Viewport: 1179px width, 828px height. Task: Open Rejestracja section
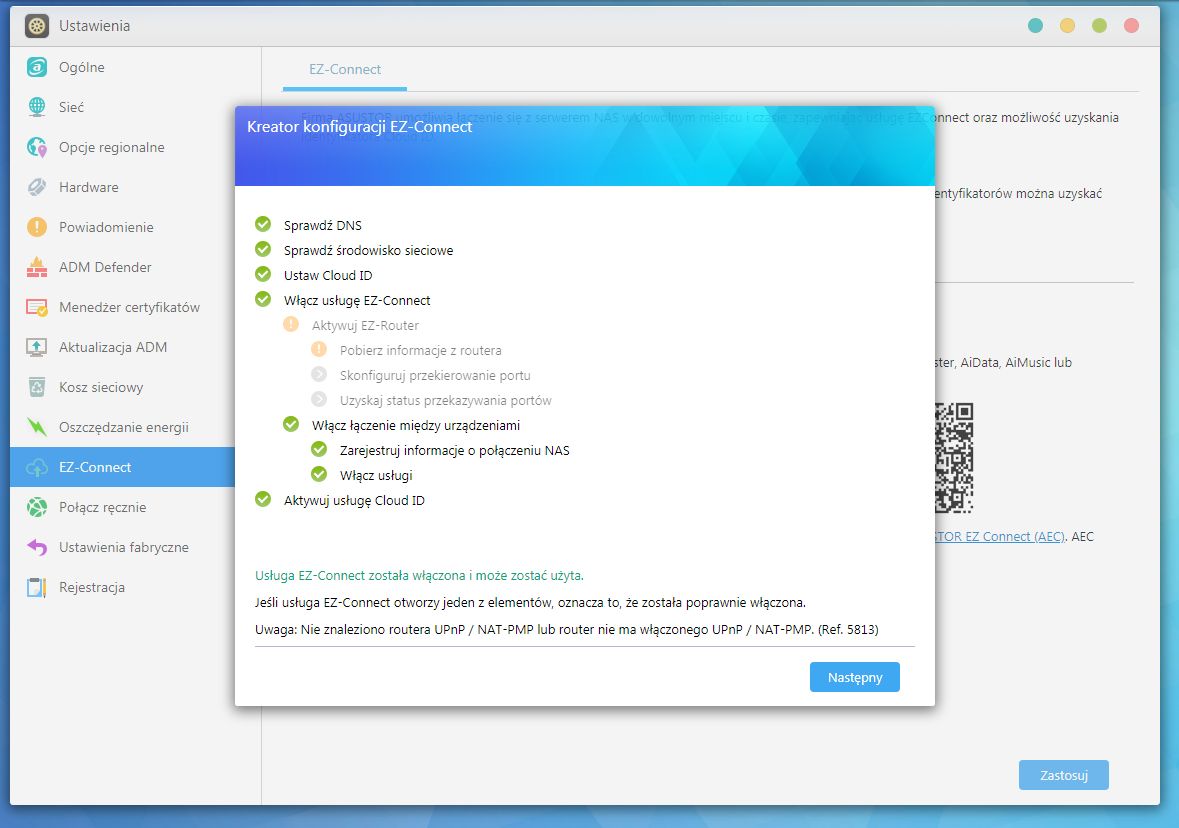(122, 587)
